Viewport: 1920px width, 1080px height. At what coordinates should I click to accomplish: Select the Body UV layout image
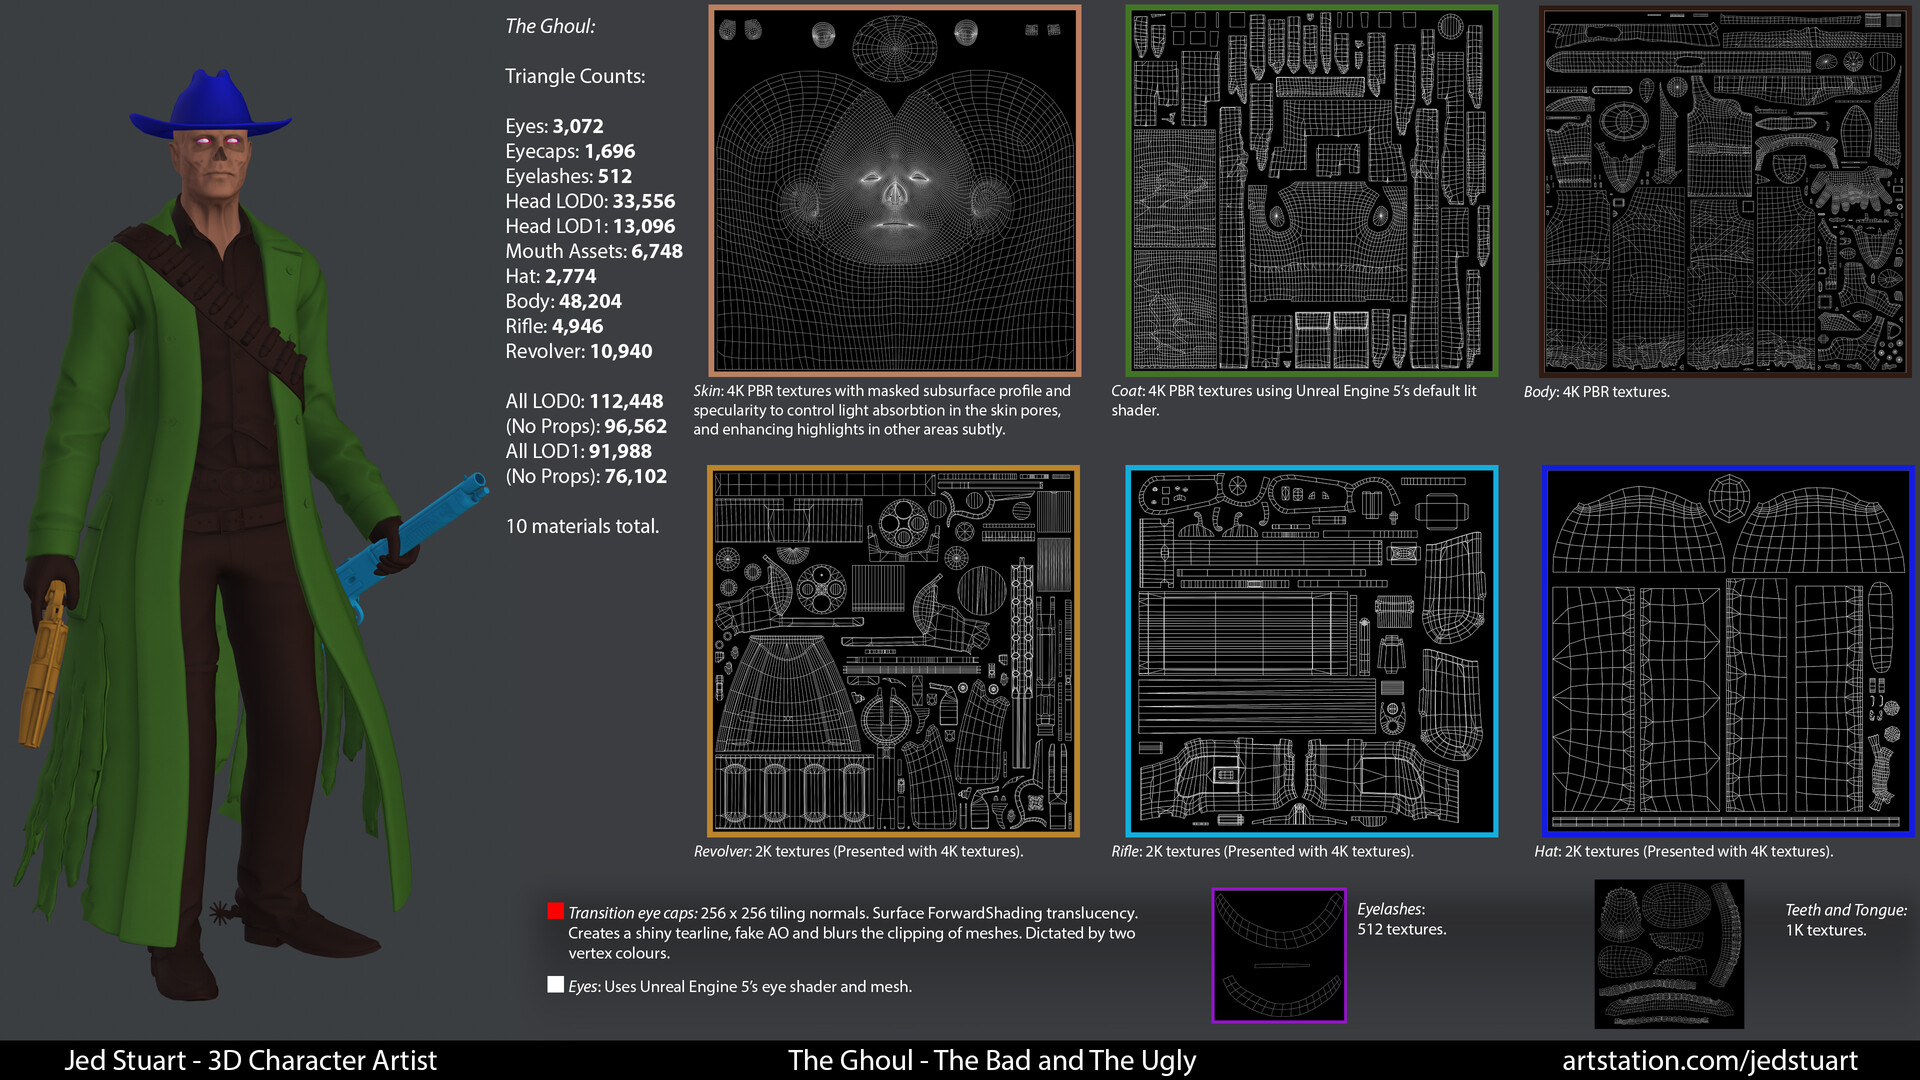click(x=1724, y=192)
